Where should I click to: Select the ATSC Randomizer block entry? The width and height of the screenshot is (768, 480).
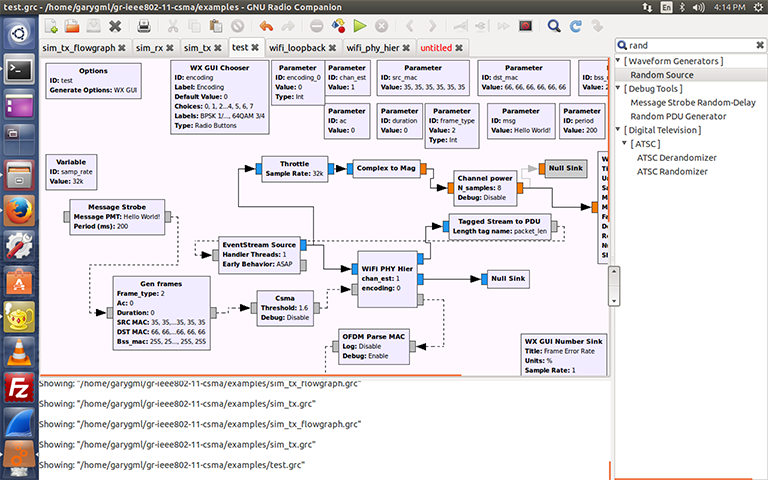click(x=676, y=171)
